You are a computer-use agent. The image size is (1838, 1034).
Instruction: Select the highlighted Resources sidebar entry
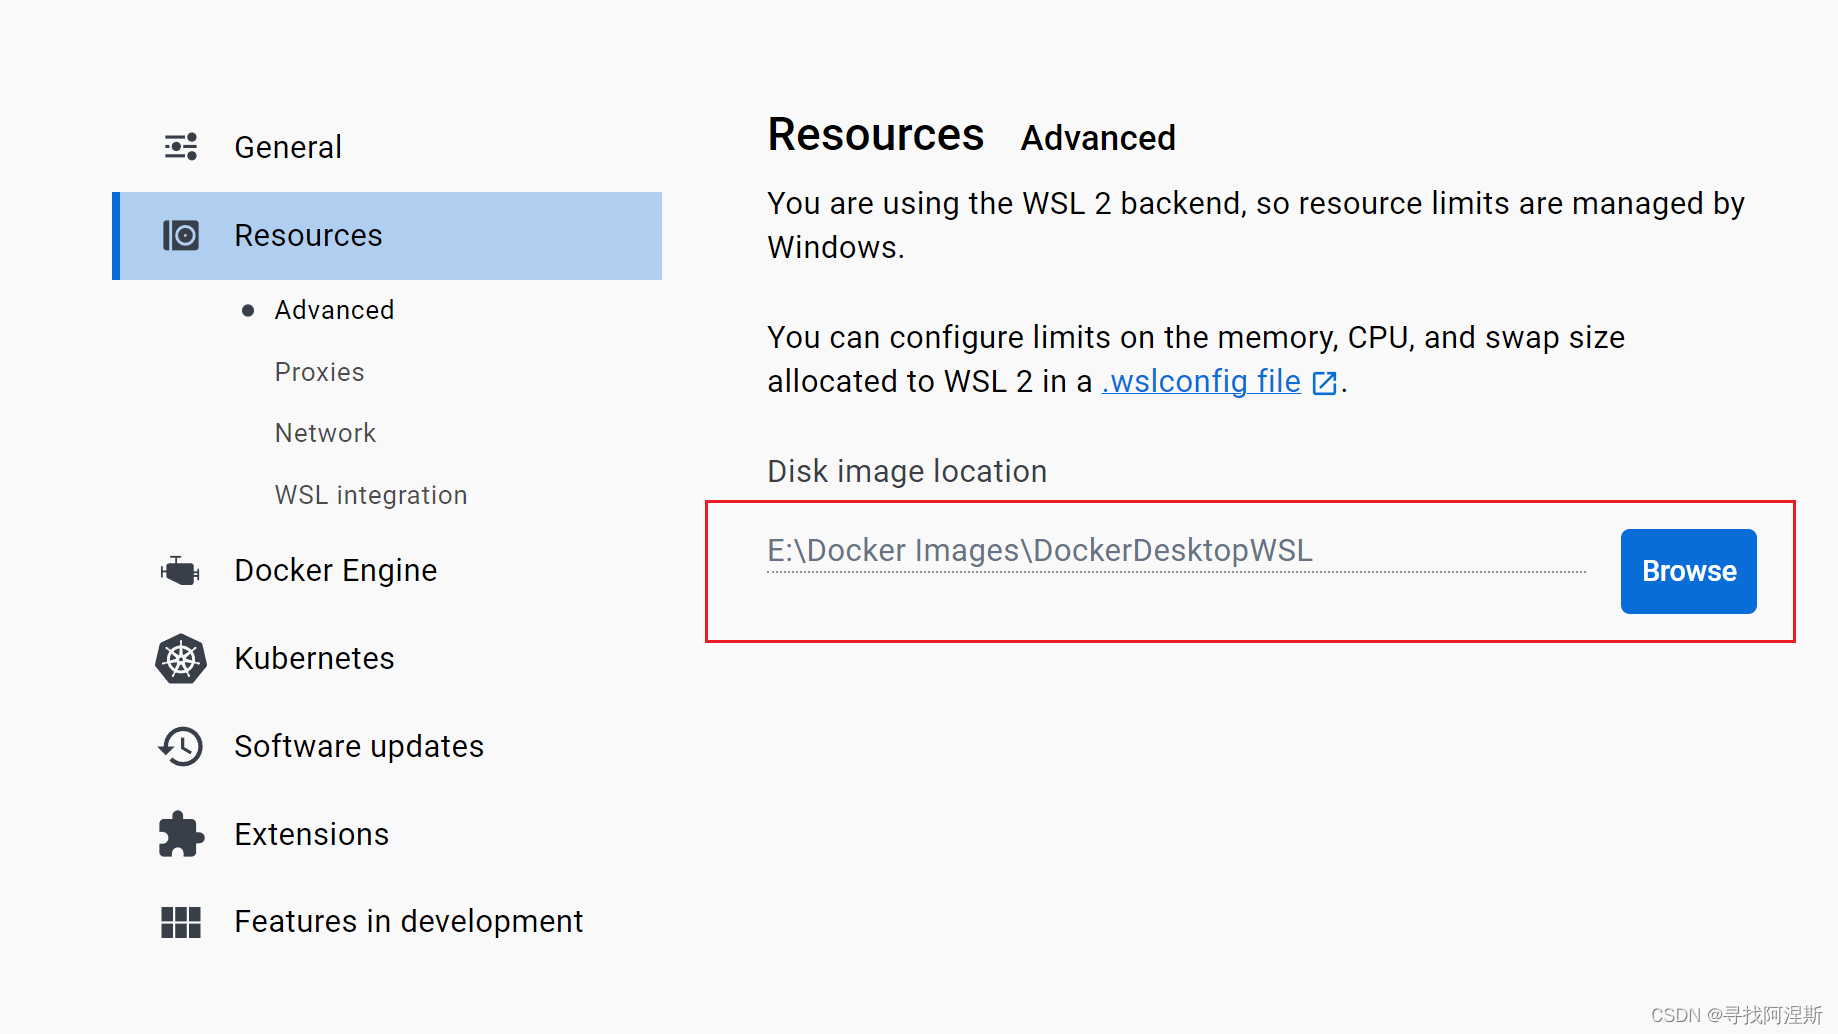coord(308,235)
